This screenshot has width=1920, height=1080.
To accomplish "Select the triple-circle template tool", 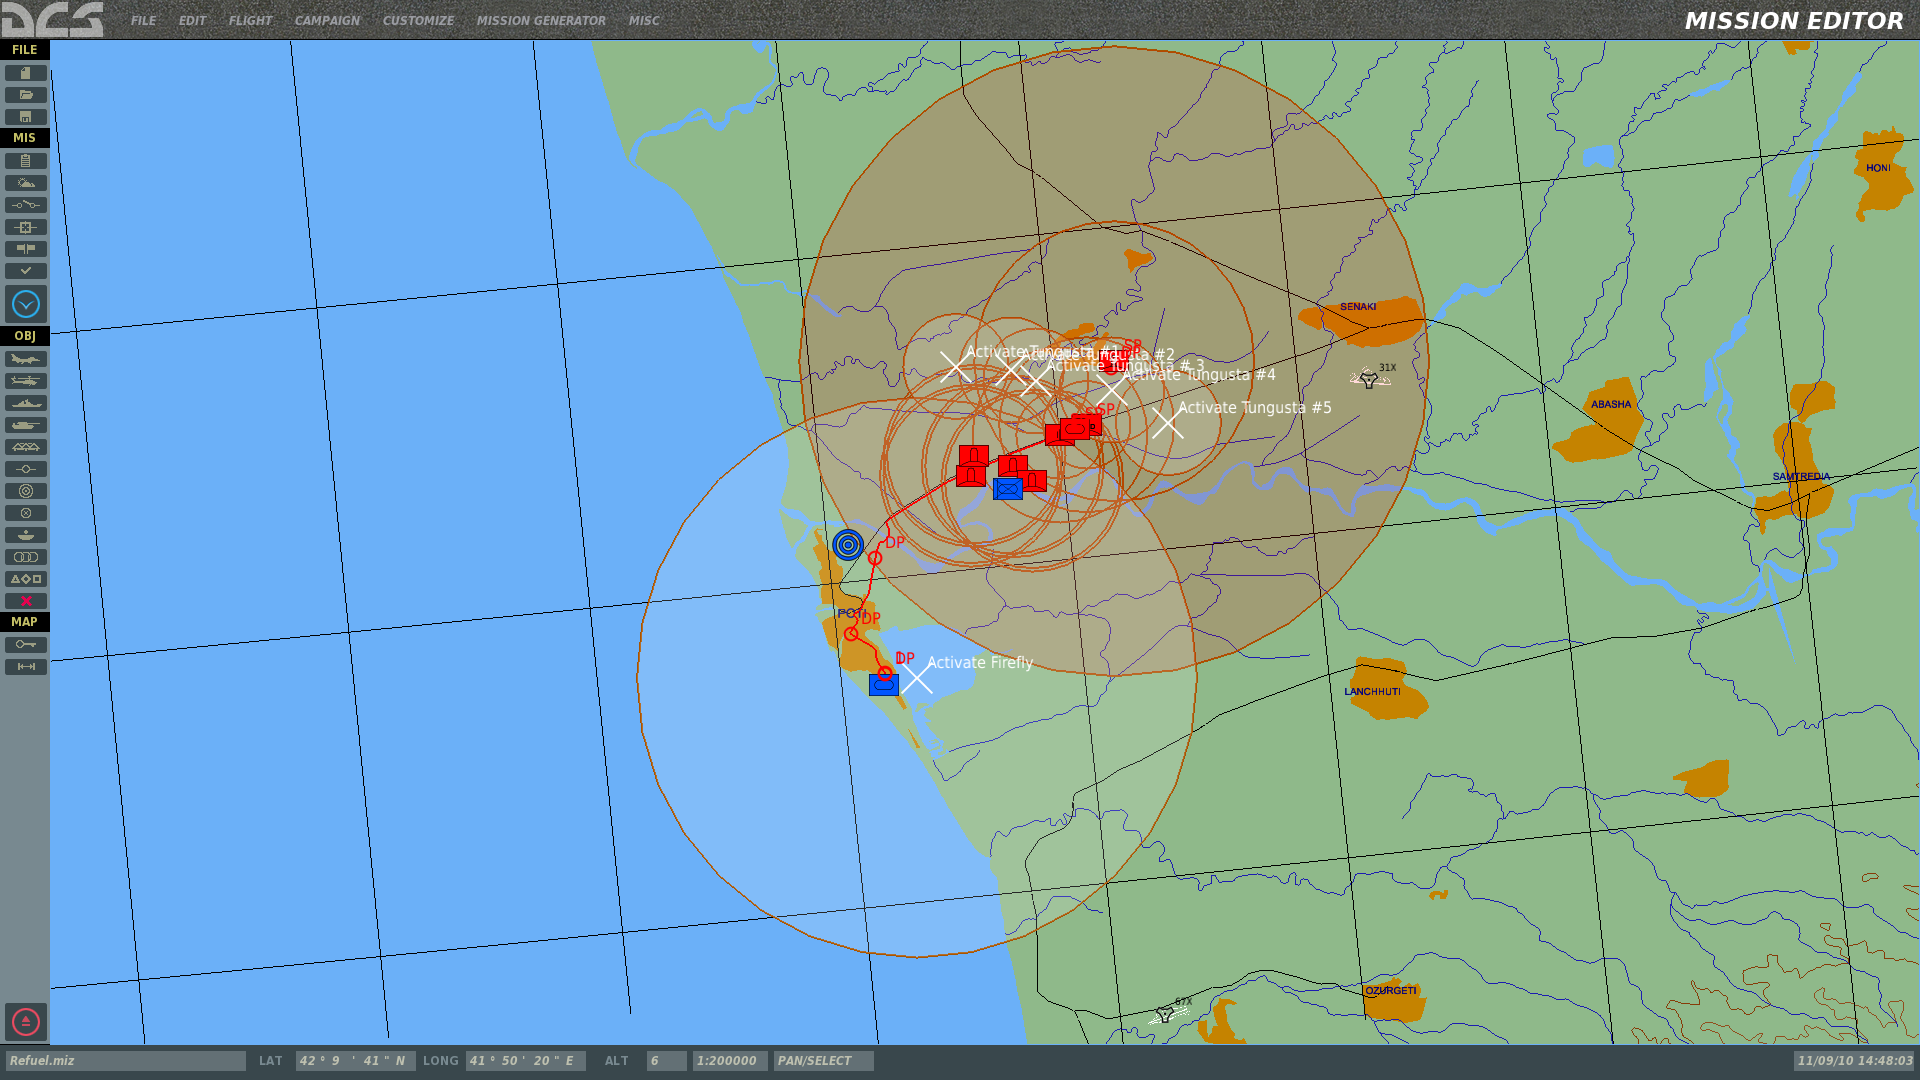I will [26, 557].
